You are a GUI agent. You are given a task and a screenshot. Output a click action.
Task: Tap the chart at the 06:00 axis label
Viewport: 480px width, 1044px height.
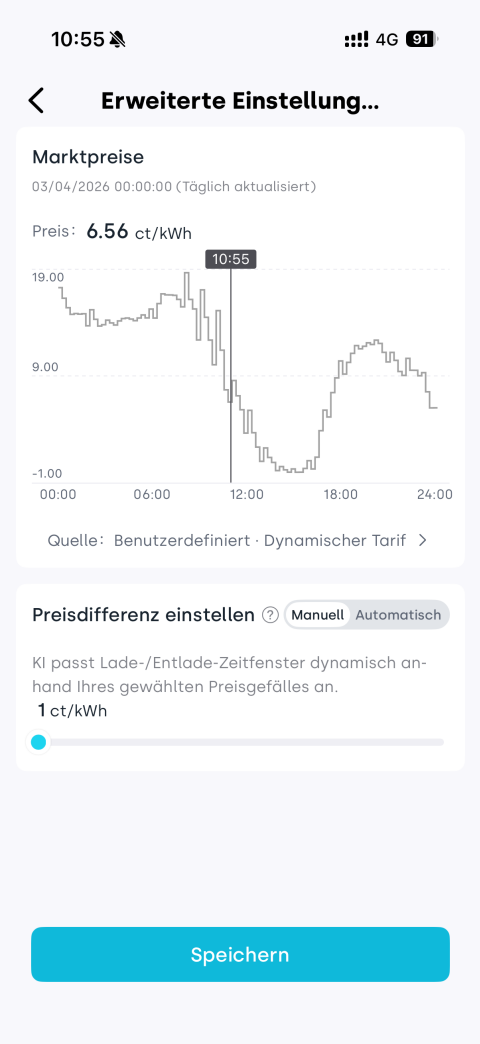coord(152,495)
